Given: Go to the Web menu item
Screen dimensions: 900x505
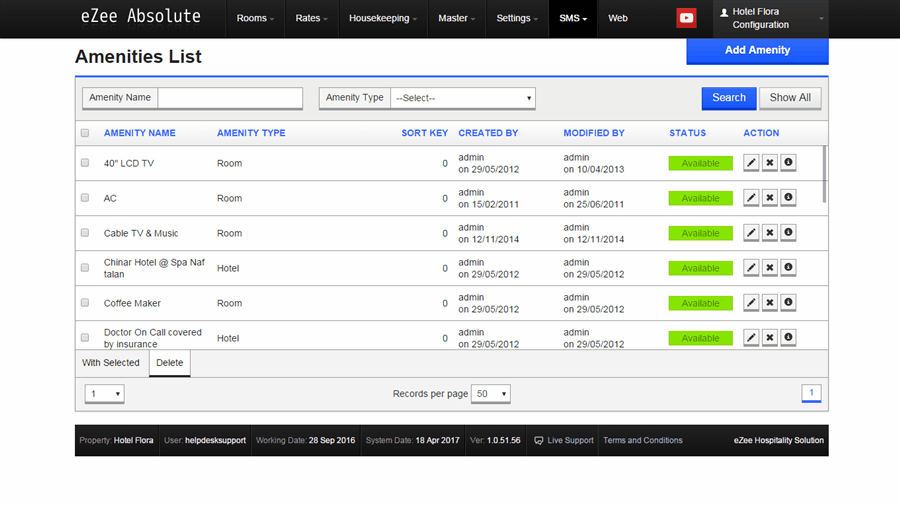Looking at the screenshot, I should [x=618, y=18].
